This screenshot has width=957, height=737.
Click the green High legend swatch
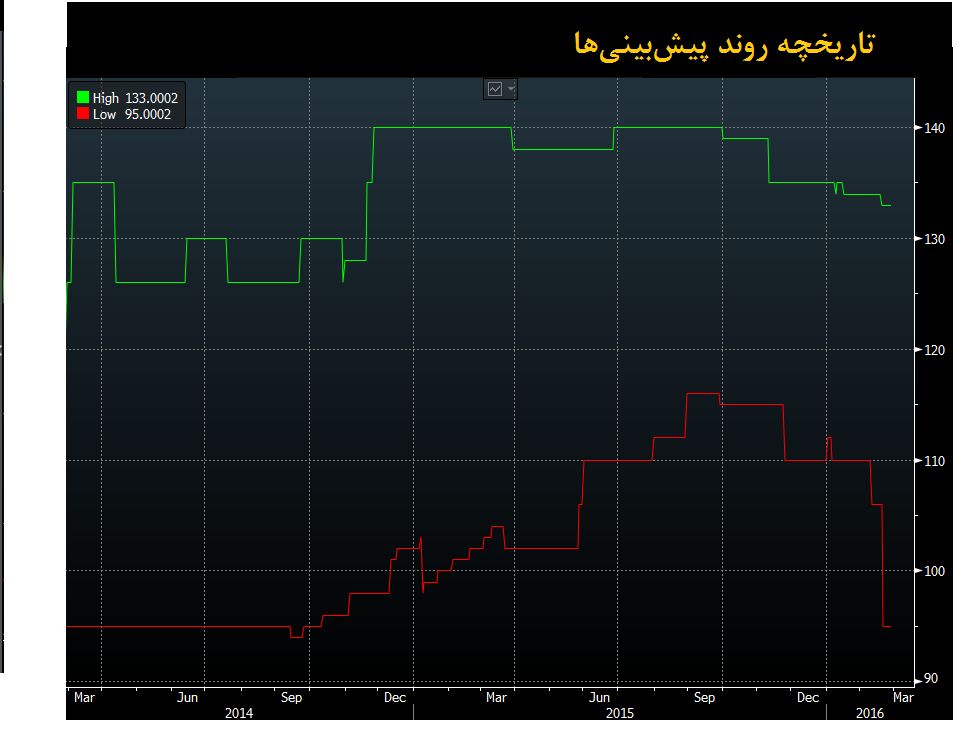tap(83, 98)
